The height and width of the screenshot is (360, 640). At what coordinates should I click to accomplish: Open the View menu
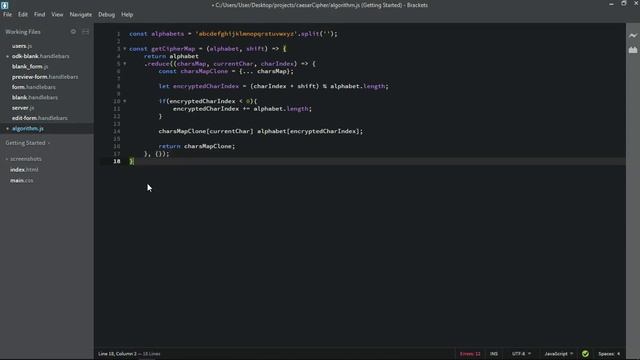click(x=57, y=14)
